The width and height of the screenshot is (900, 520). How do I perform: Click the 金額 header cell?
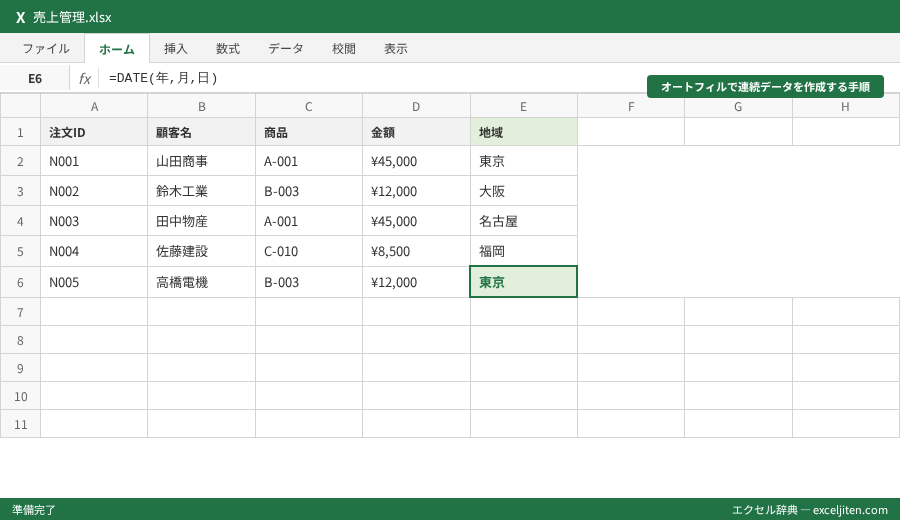pyautogui.click(x=416, y=132)
